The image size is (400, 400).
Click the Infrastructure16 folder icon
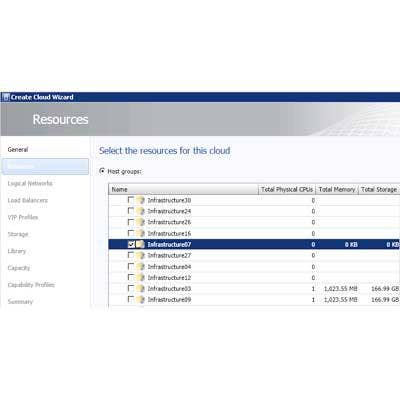point(140,233)
